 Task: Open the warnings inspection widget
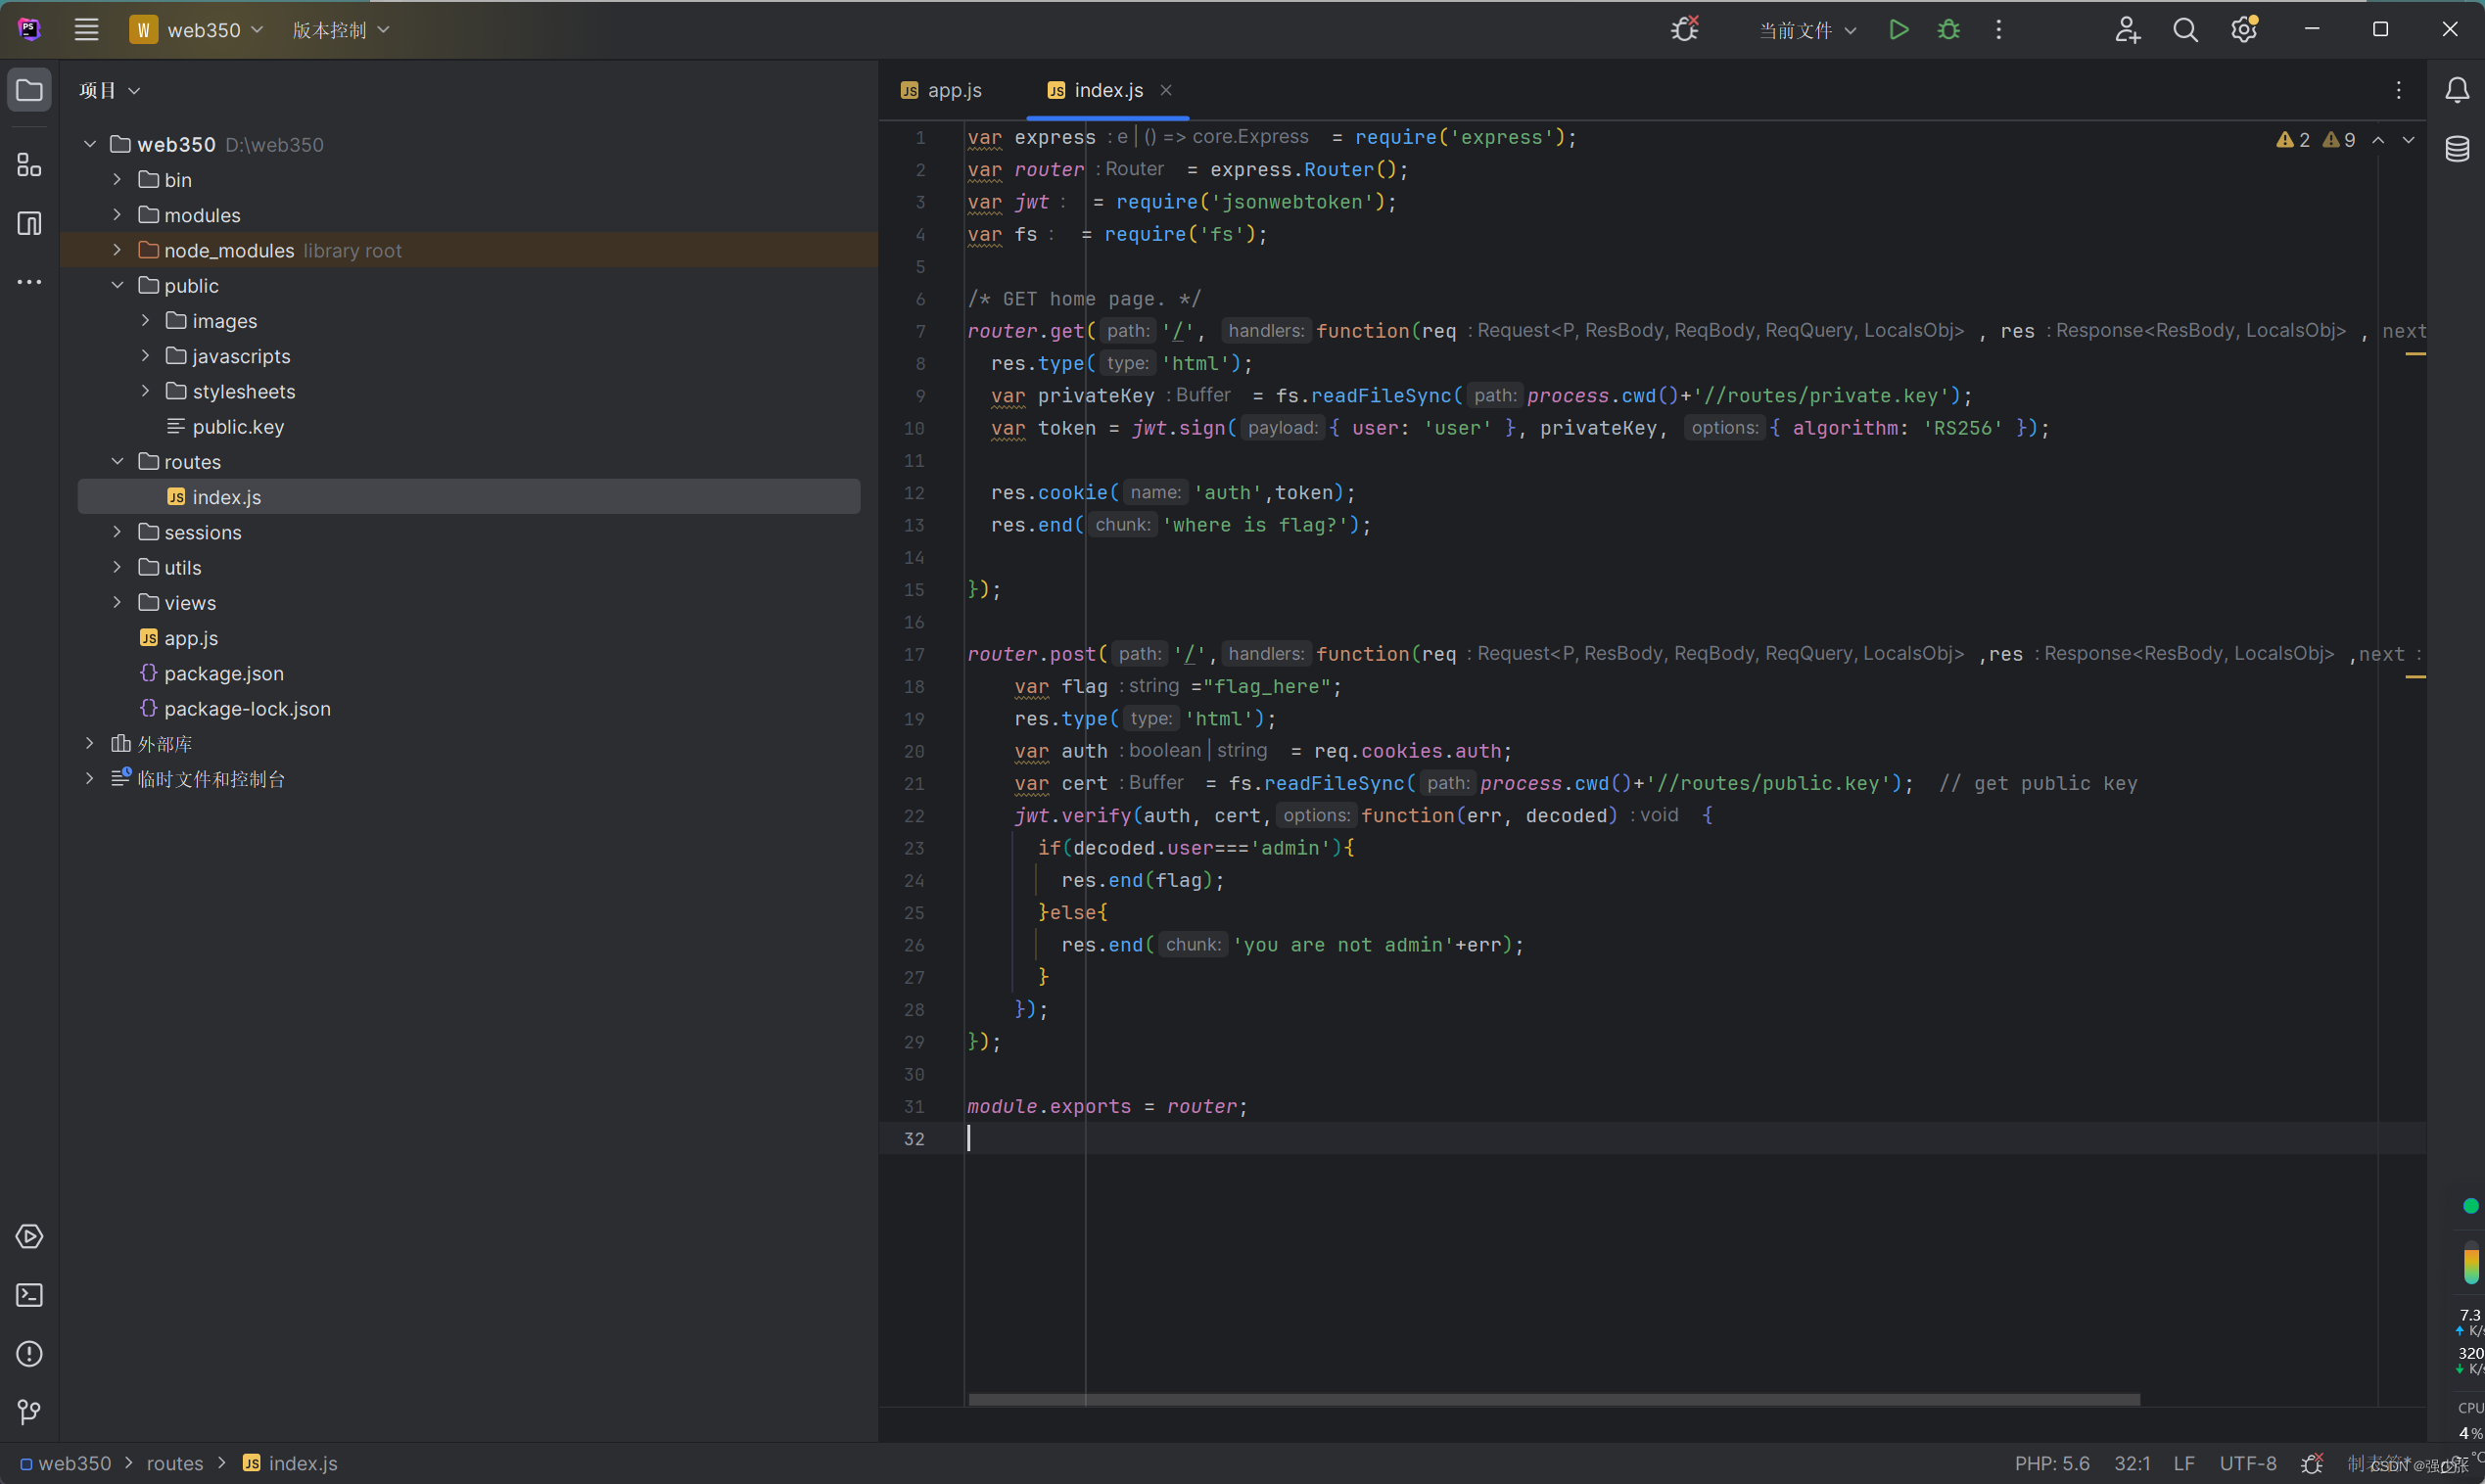point(2315,140)
